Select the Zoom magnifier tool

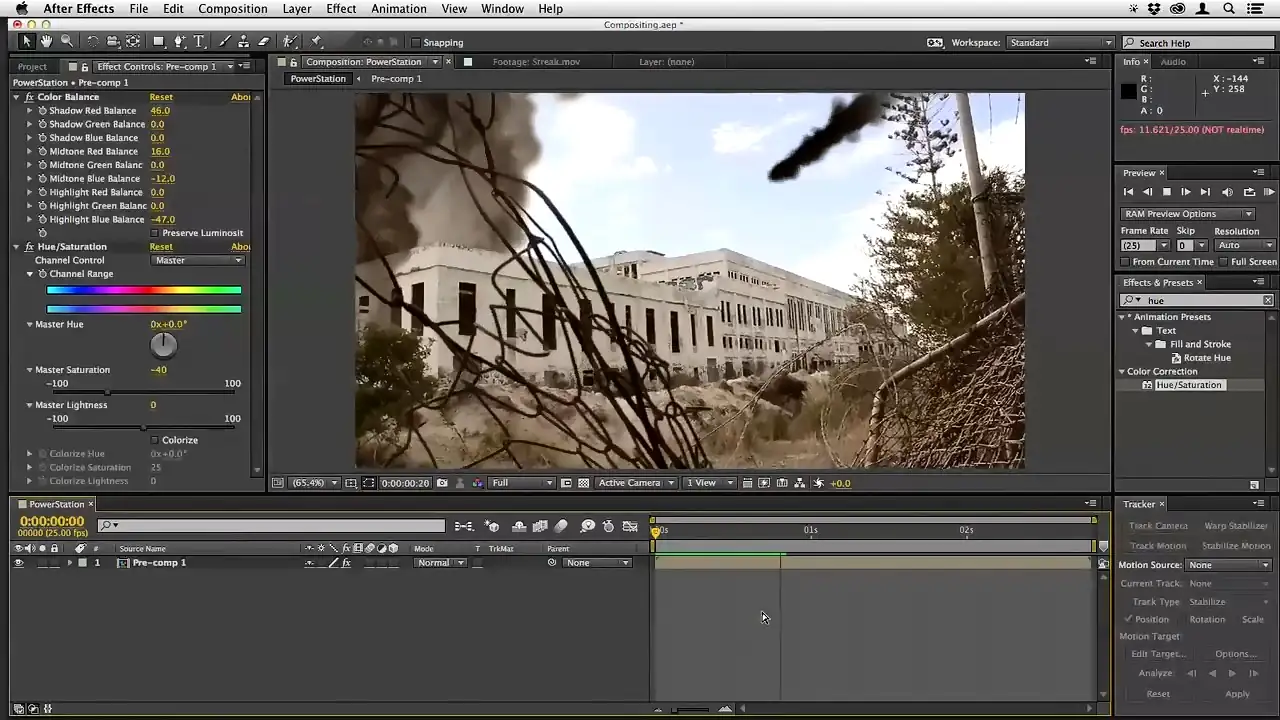(67, 42)
